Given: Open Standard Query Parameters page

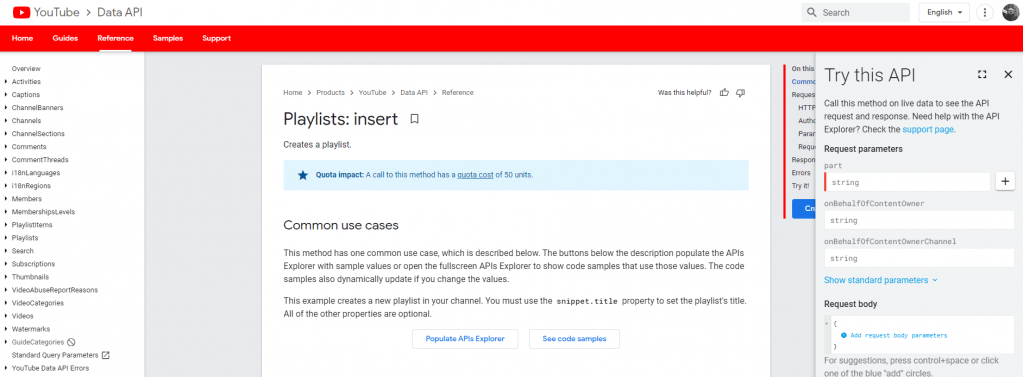Looking at the screenshot, I should coord(55,355).
